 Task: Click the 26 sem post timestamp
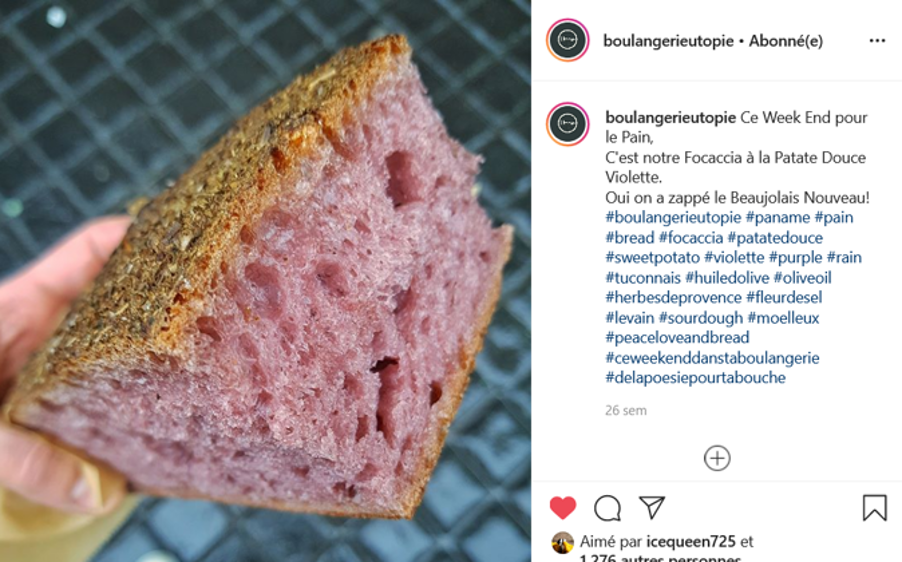point(626,410)
